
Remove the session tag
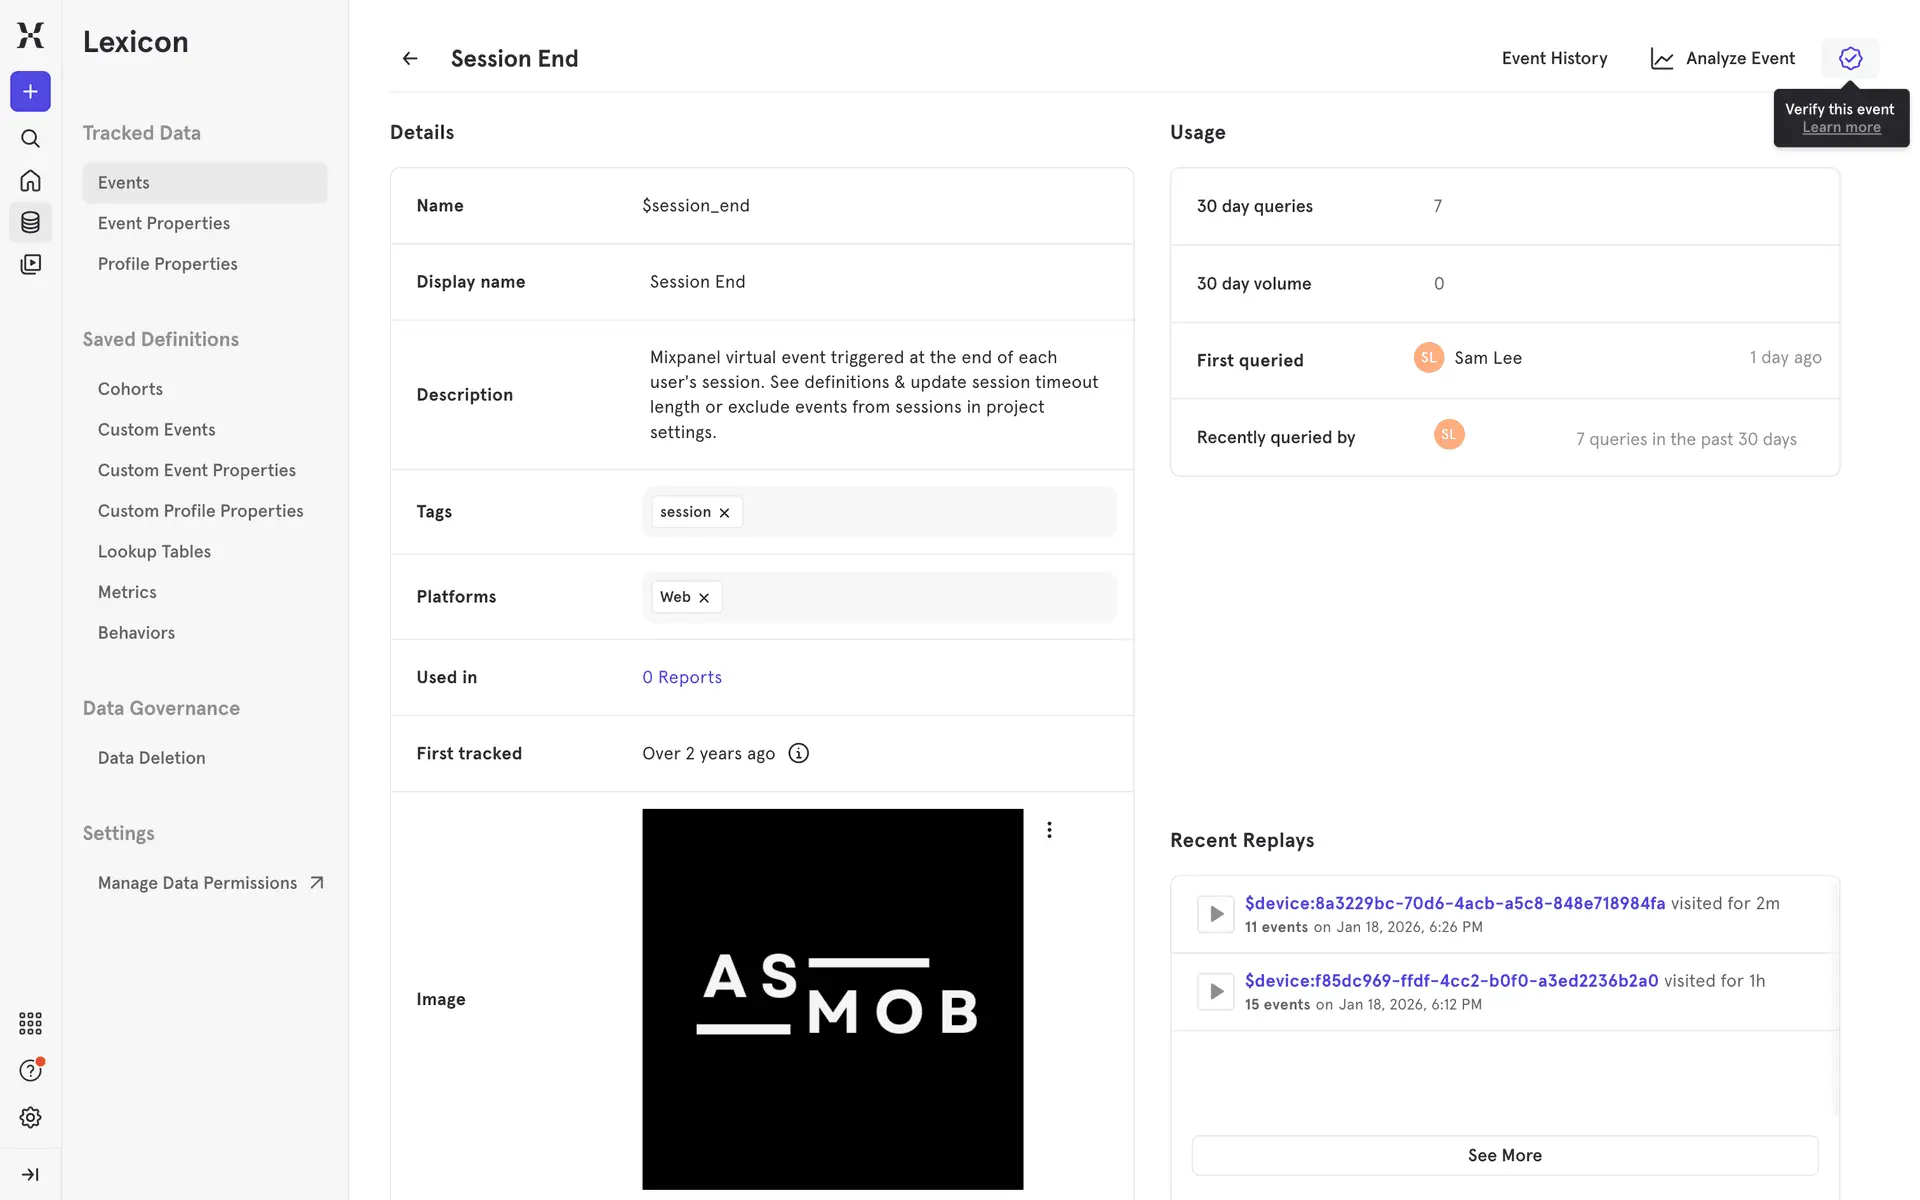[x=725, y=513]
